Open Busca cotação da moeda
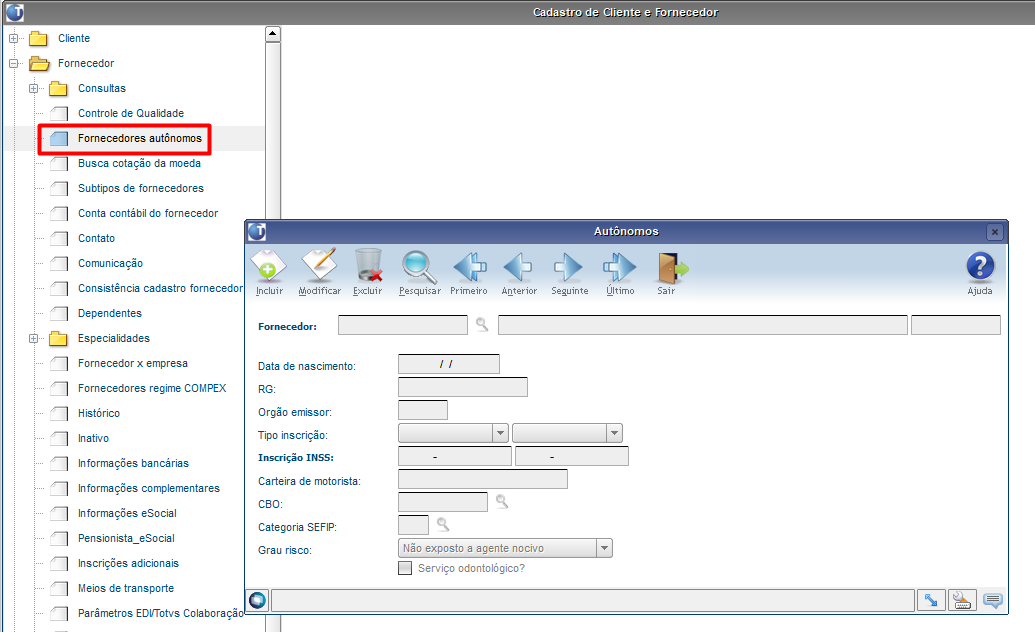The image size is (1035, 632). coord(139,163)
